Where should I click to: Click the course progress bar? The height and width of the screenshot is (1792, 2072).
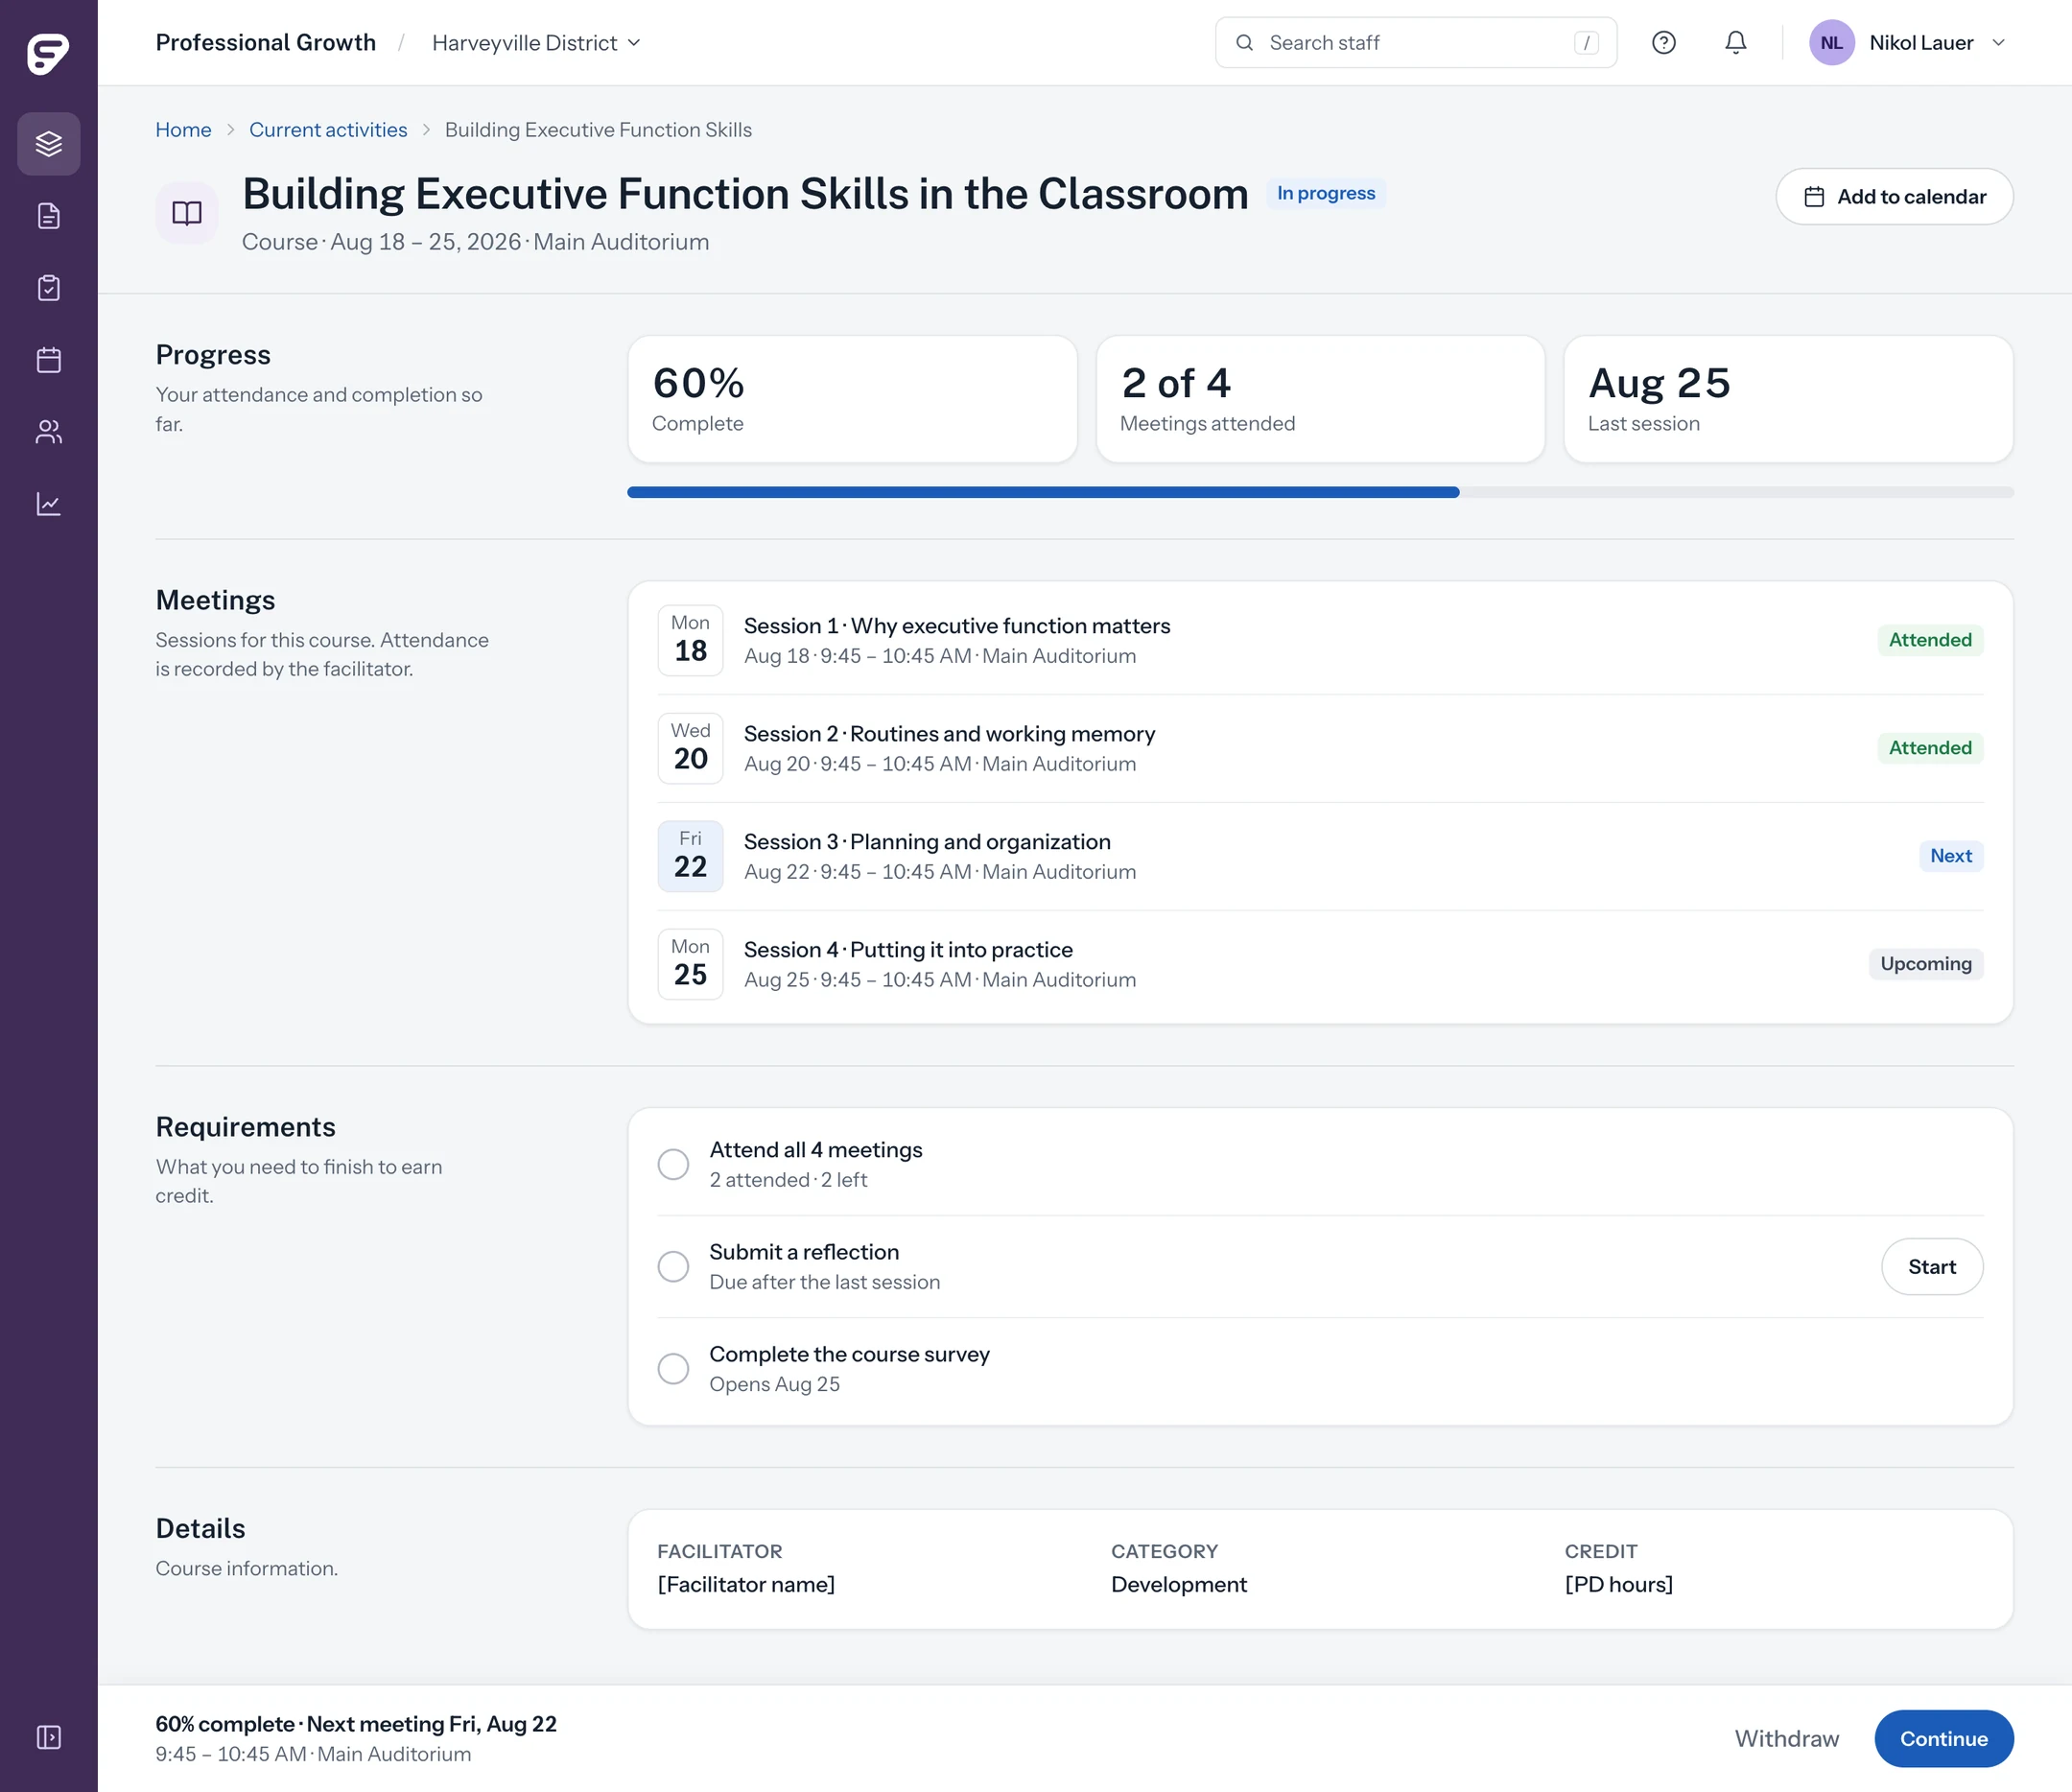click(x=1320, y=492)
